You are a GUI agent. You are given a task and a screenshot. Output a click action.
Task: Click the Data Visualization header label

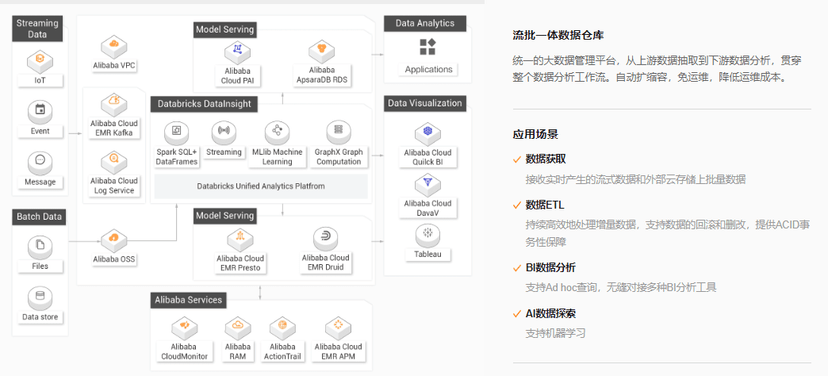[425, 103]
